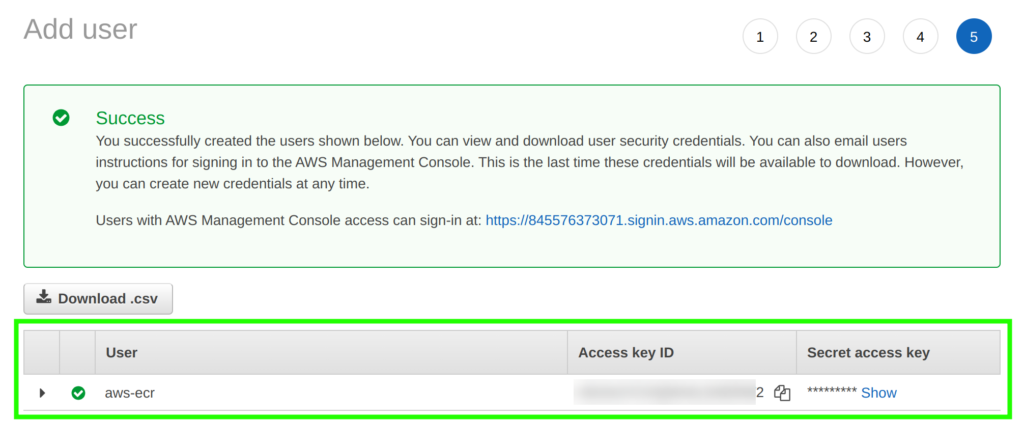The image size is (1024, 448).
Task: Click the blurred access key ID value
Action: [663, 392]
